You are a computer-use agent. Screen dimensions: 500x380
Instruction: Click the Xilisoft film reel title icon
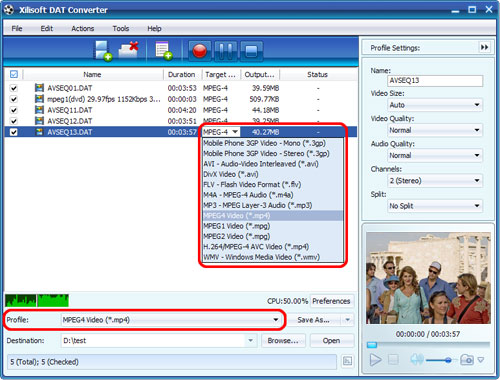point(9,10)
